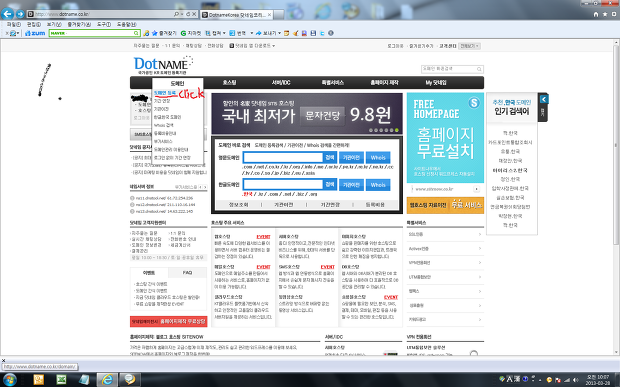620x387 pixels.
Task: Open the 특별서비스 navigation tab
Action: 333,83
